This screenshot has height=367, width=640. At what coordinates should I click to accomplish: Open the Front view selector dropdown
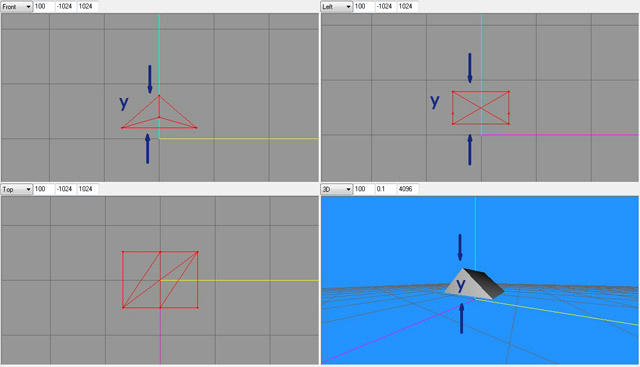tap(16, 7)
